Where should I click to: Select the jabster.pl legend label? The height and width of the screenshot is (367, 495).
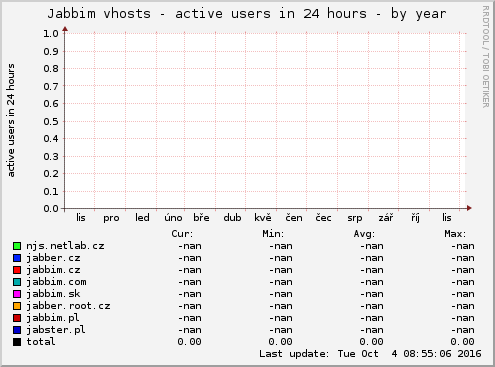pos(56,330)
